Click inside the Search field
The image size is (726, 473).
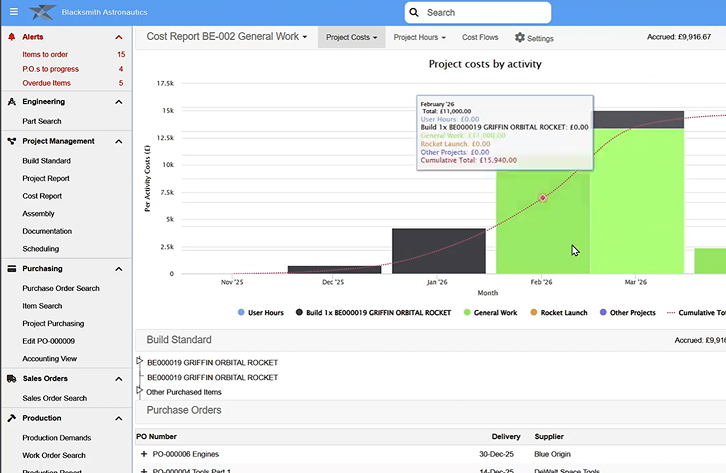click(x=478, y=12)
